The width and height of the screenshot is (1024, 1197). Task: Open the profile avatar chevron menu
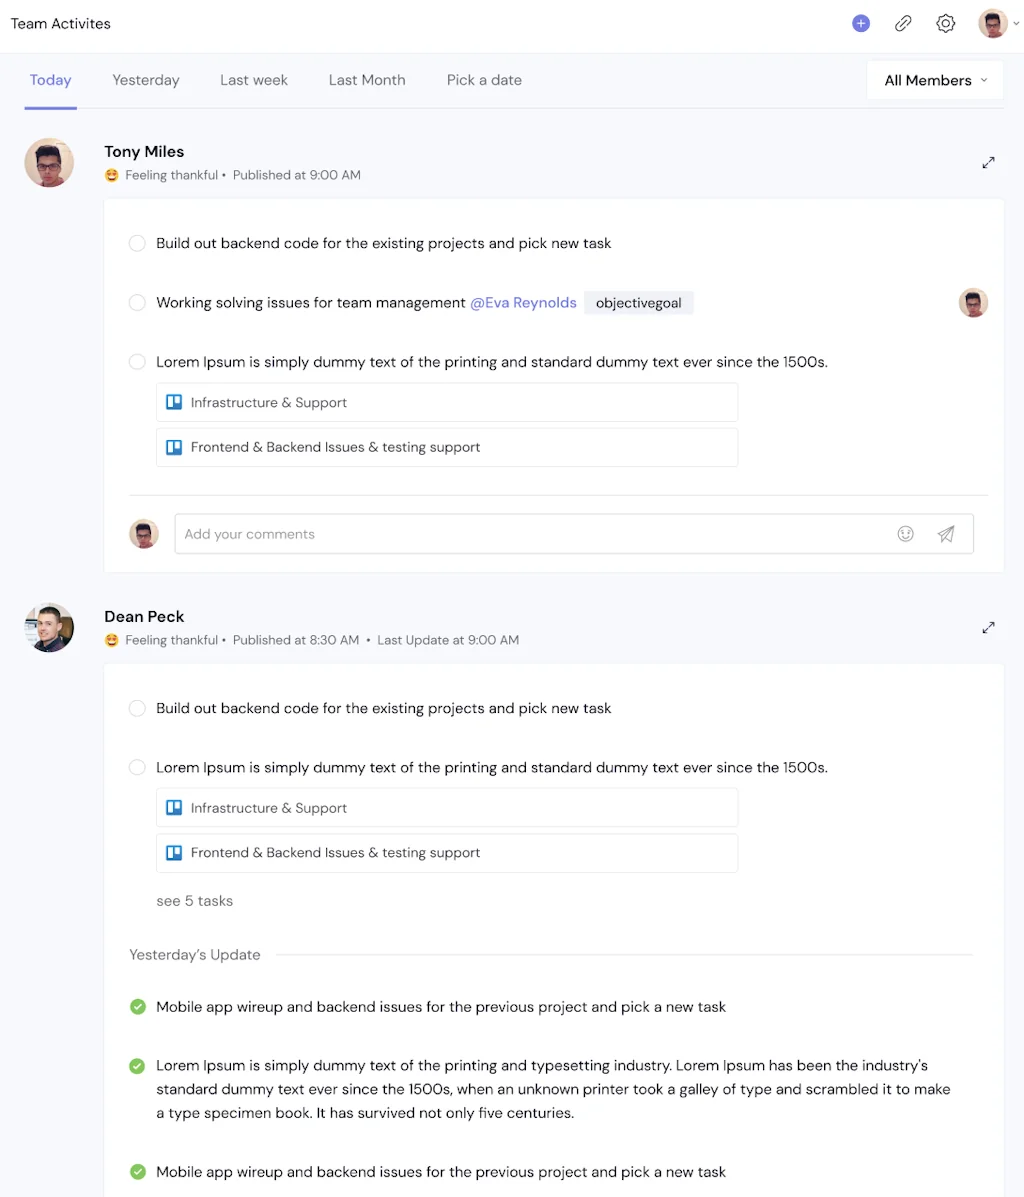pos(1015,23)
